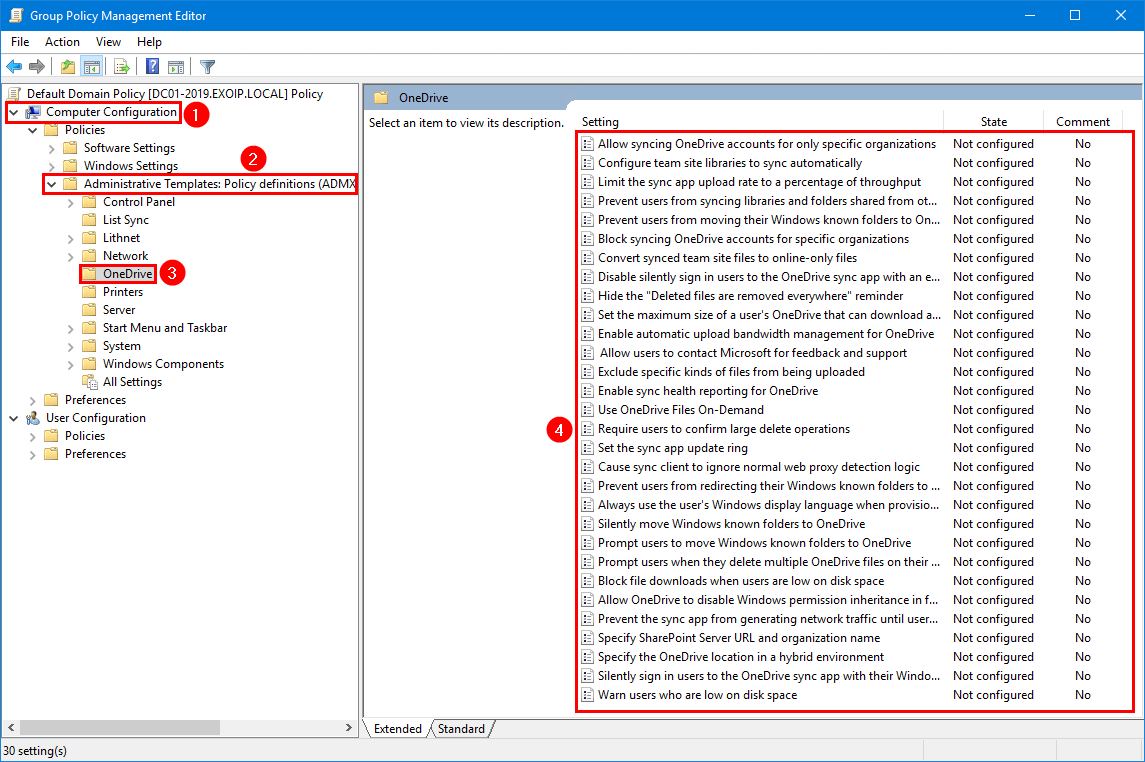This screenshot has width=1145, height=762.
Task: Select Preferences under Computer Configuration
Action: (x=95, y=400)
